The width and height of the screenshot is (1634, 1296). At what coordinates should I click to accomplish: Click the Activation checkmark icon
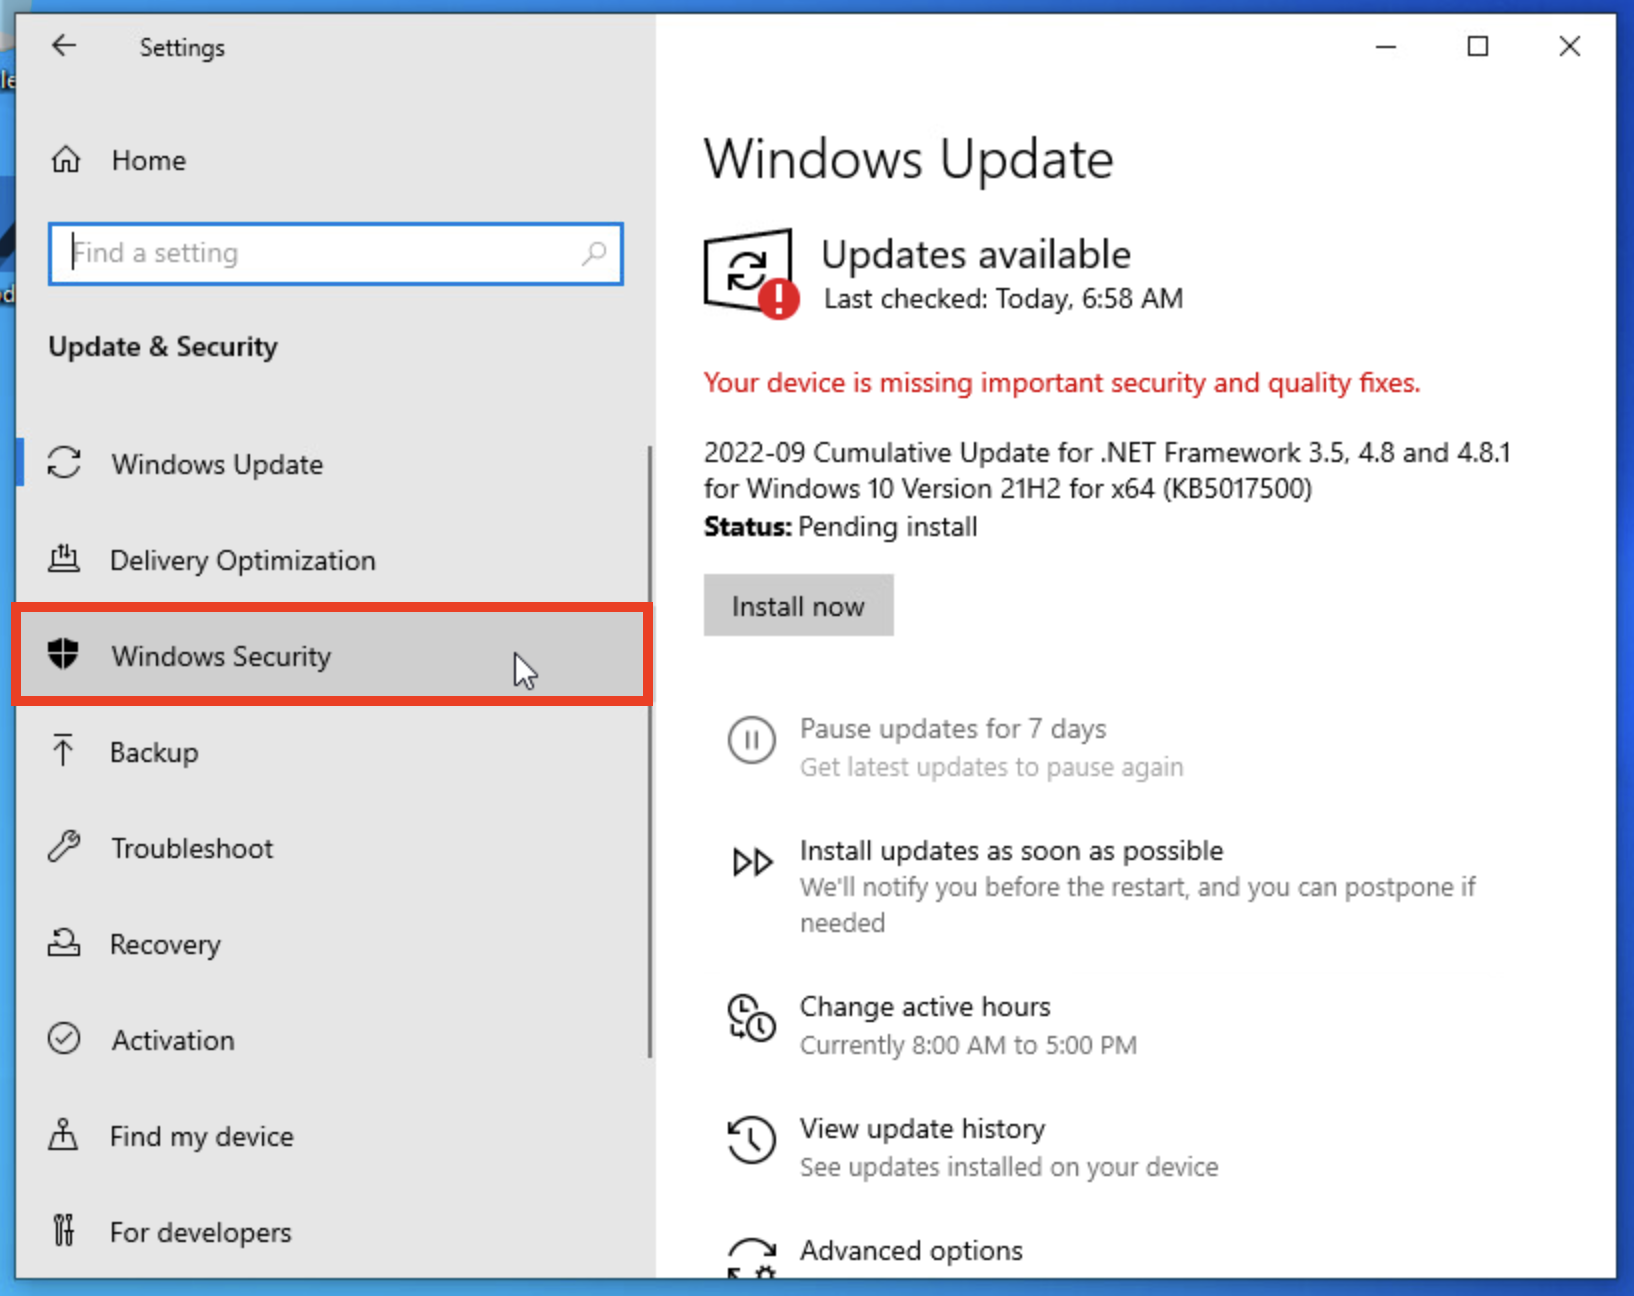tap(63, 1039)
